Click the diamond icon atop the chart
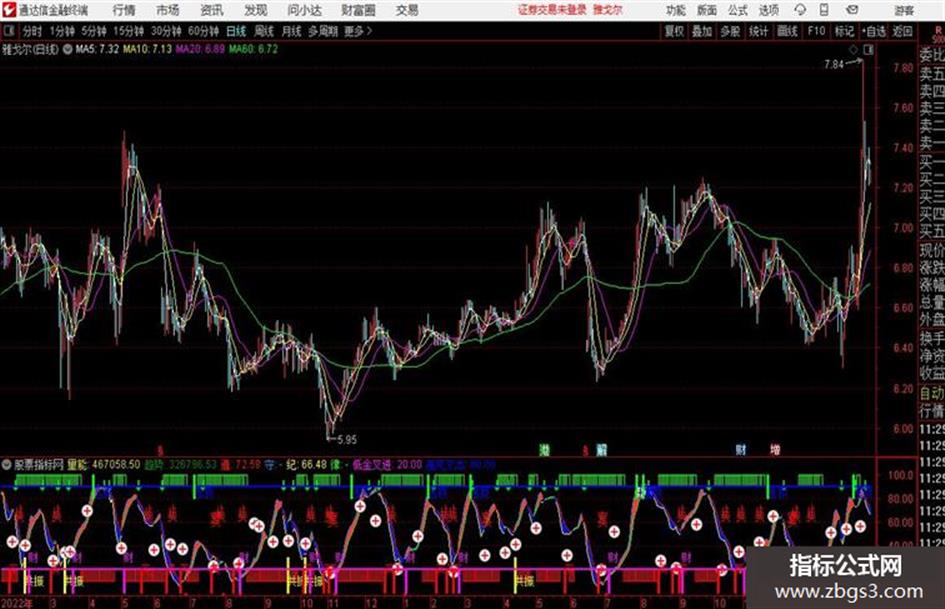945x609 pixels. click(x=853, y=50)
